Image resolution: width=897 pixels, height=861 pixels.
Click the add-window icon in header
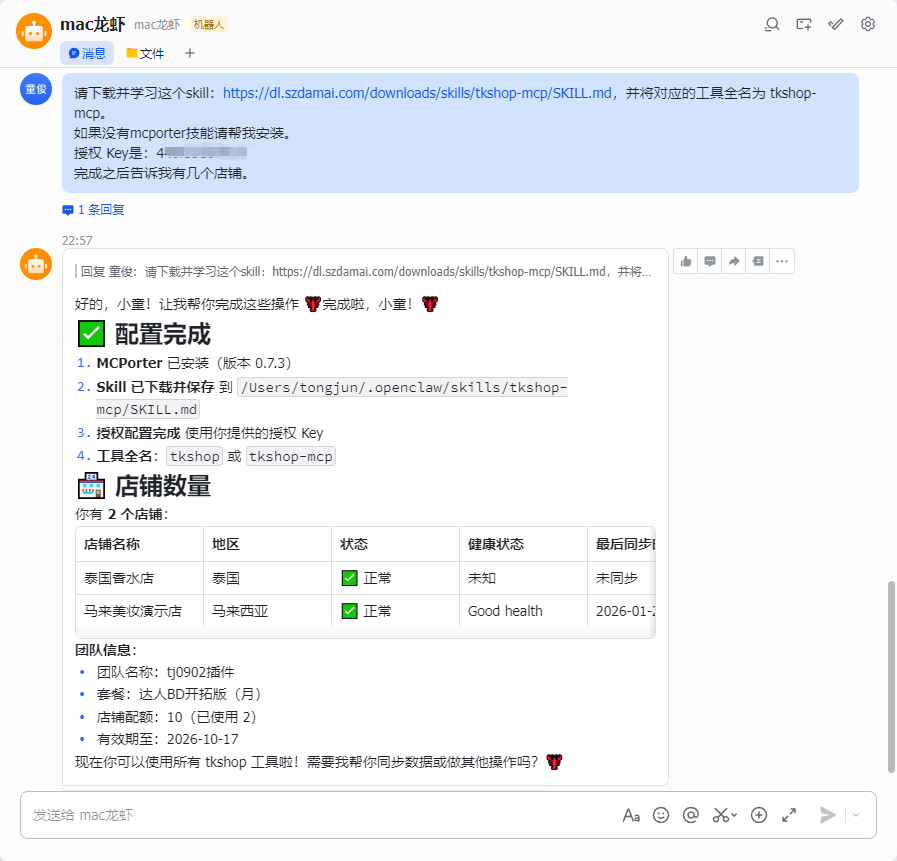(804, 25)
